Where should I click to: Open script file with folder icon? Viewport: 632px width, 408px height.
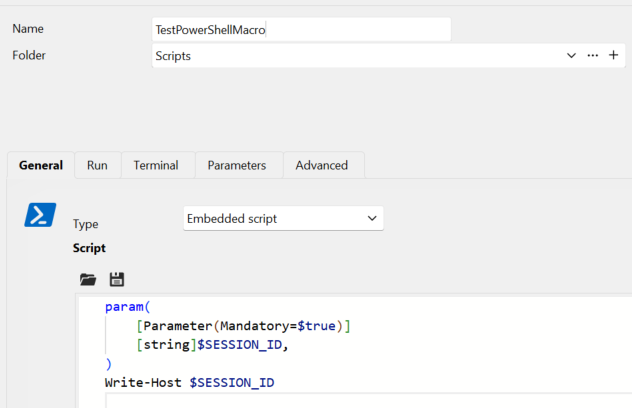point(88,279)
